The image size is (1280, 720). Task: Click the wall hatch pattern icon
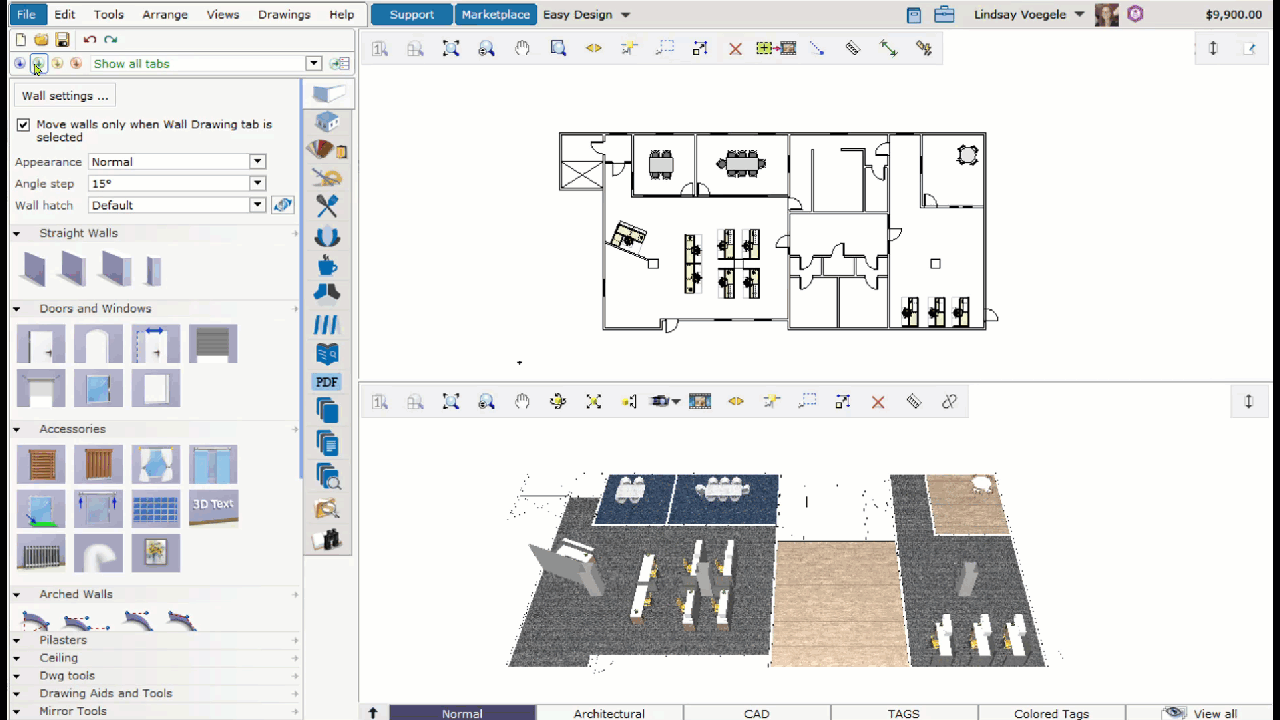283,205
